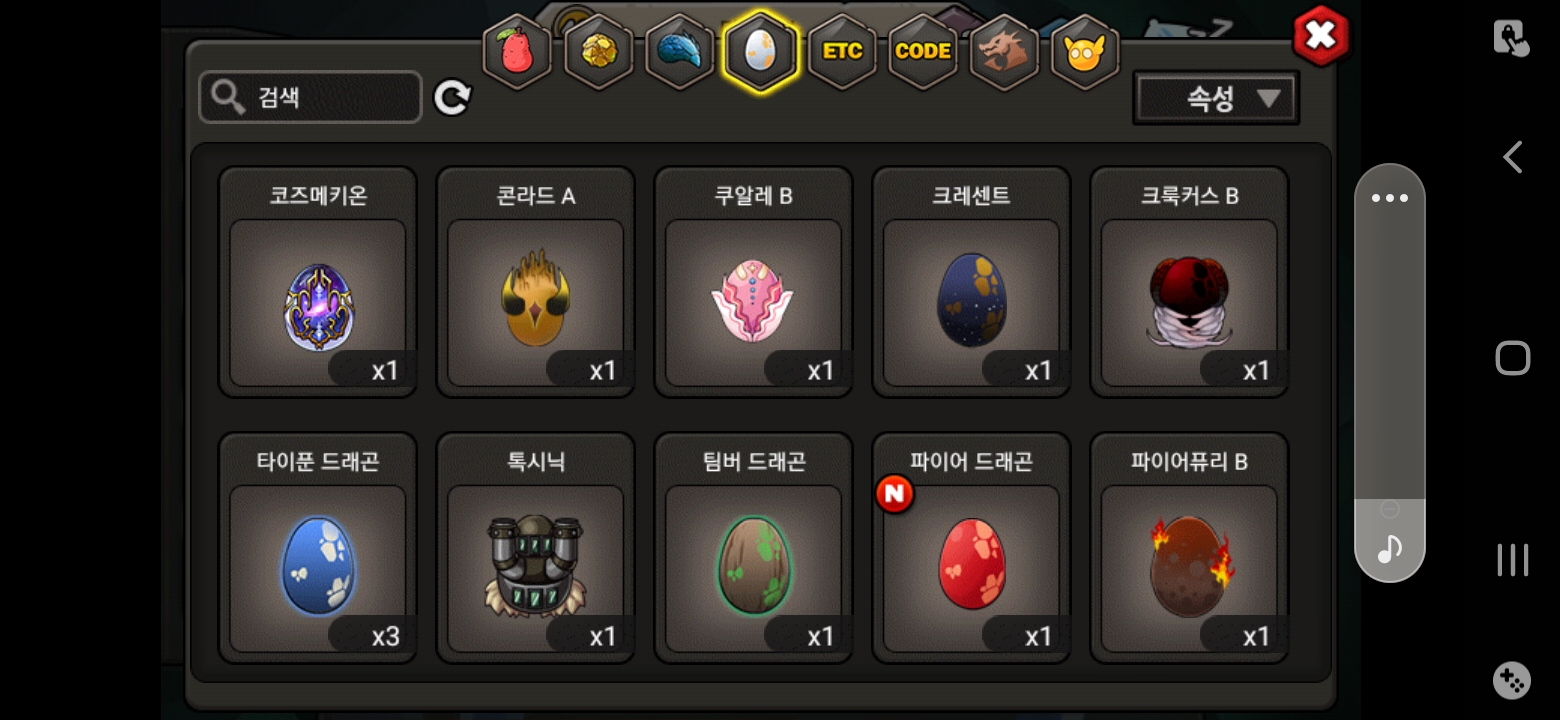Switch to the ETC tab
Screen dimensions: 1560x720
(842, 52)
